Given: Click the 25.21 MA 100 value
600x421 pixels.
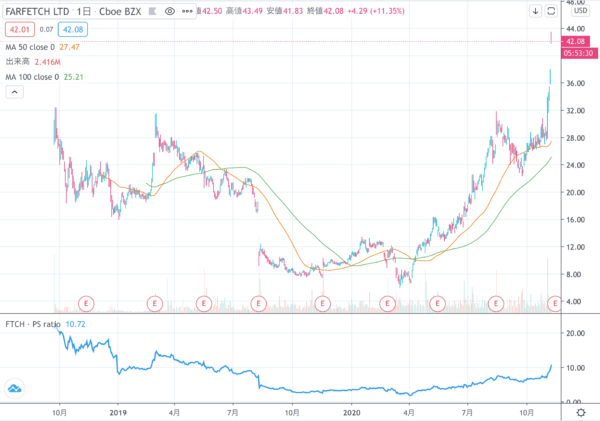Looking at the screenshot, I should 73,77.
